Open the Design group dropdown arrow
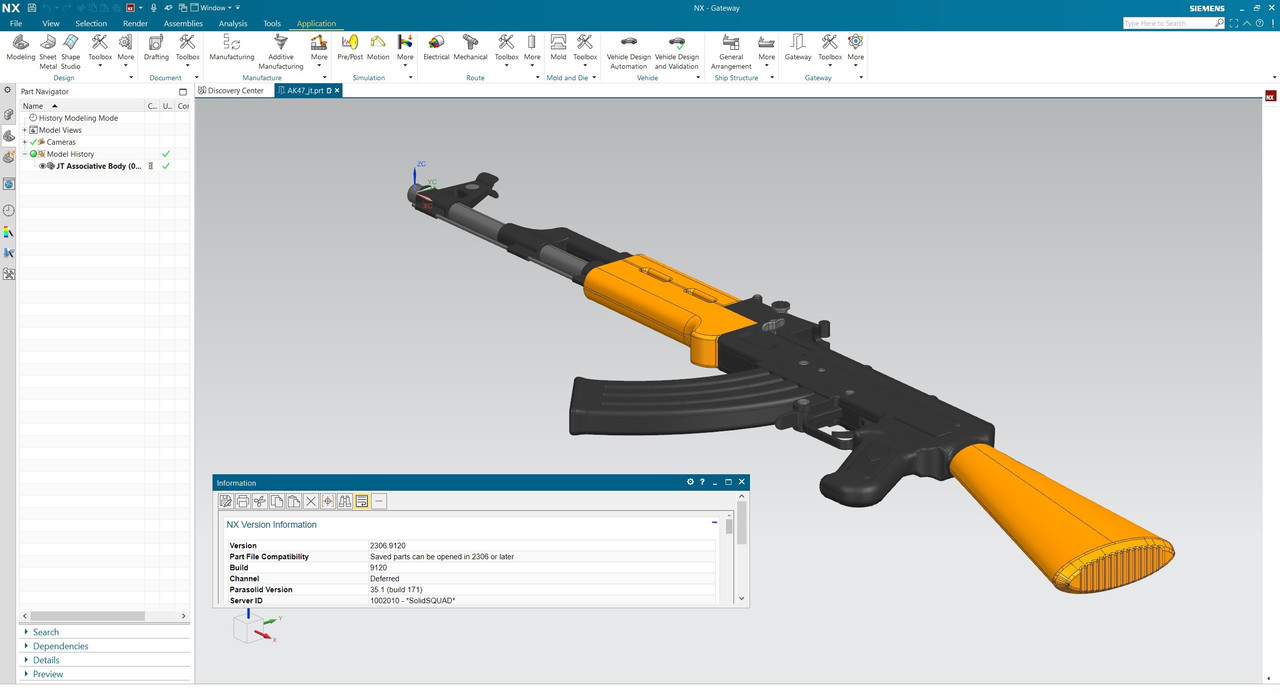Screen dimensions: 1280x695 coord(131,77)
